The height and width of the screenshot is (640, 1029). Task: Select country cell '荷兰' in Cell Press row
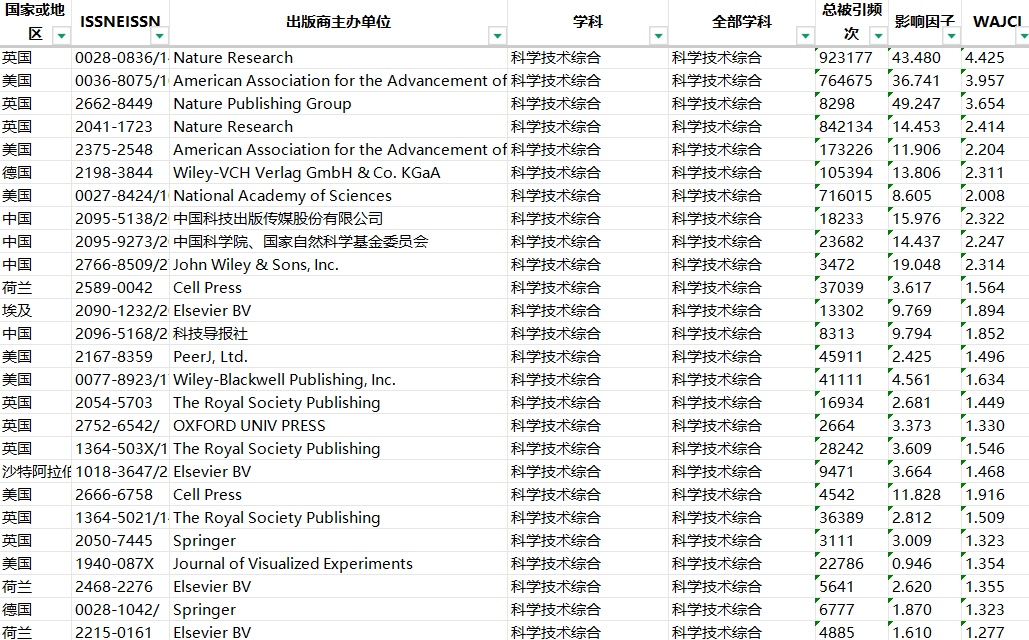(36, 288)
